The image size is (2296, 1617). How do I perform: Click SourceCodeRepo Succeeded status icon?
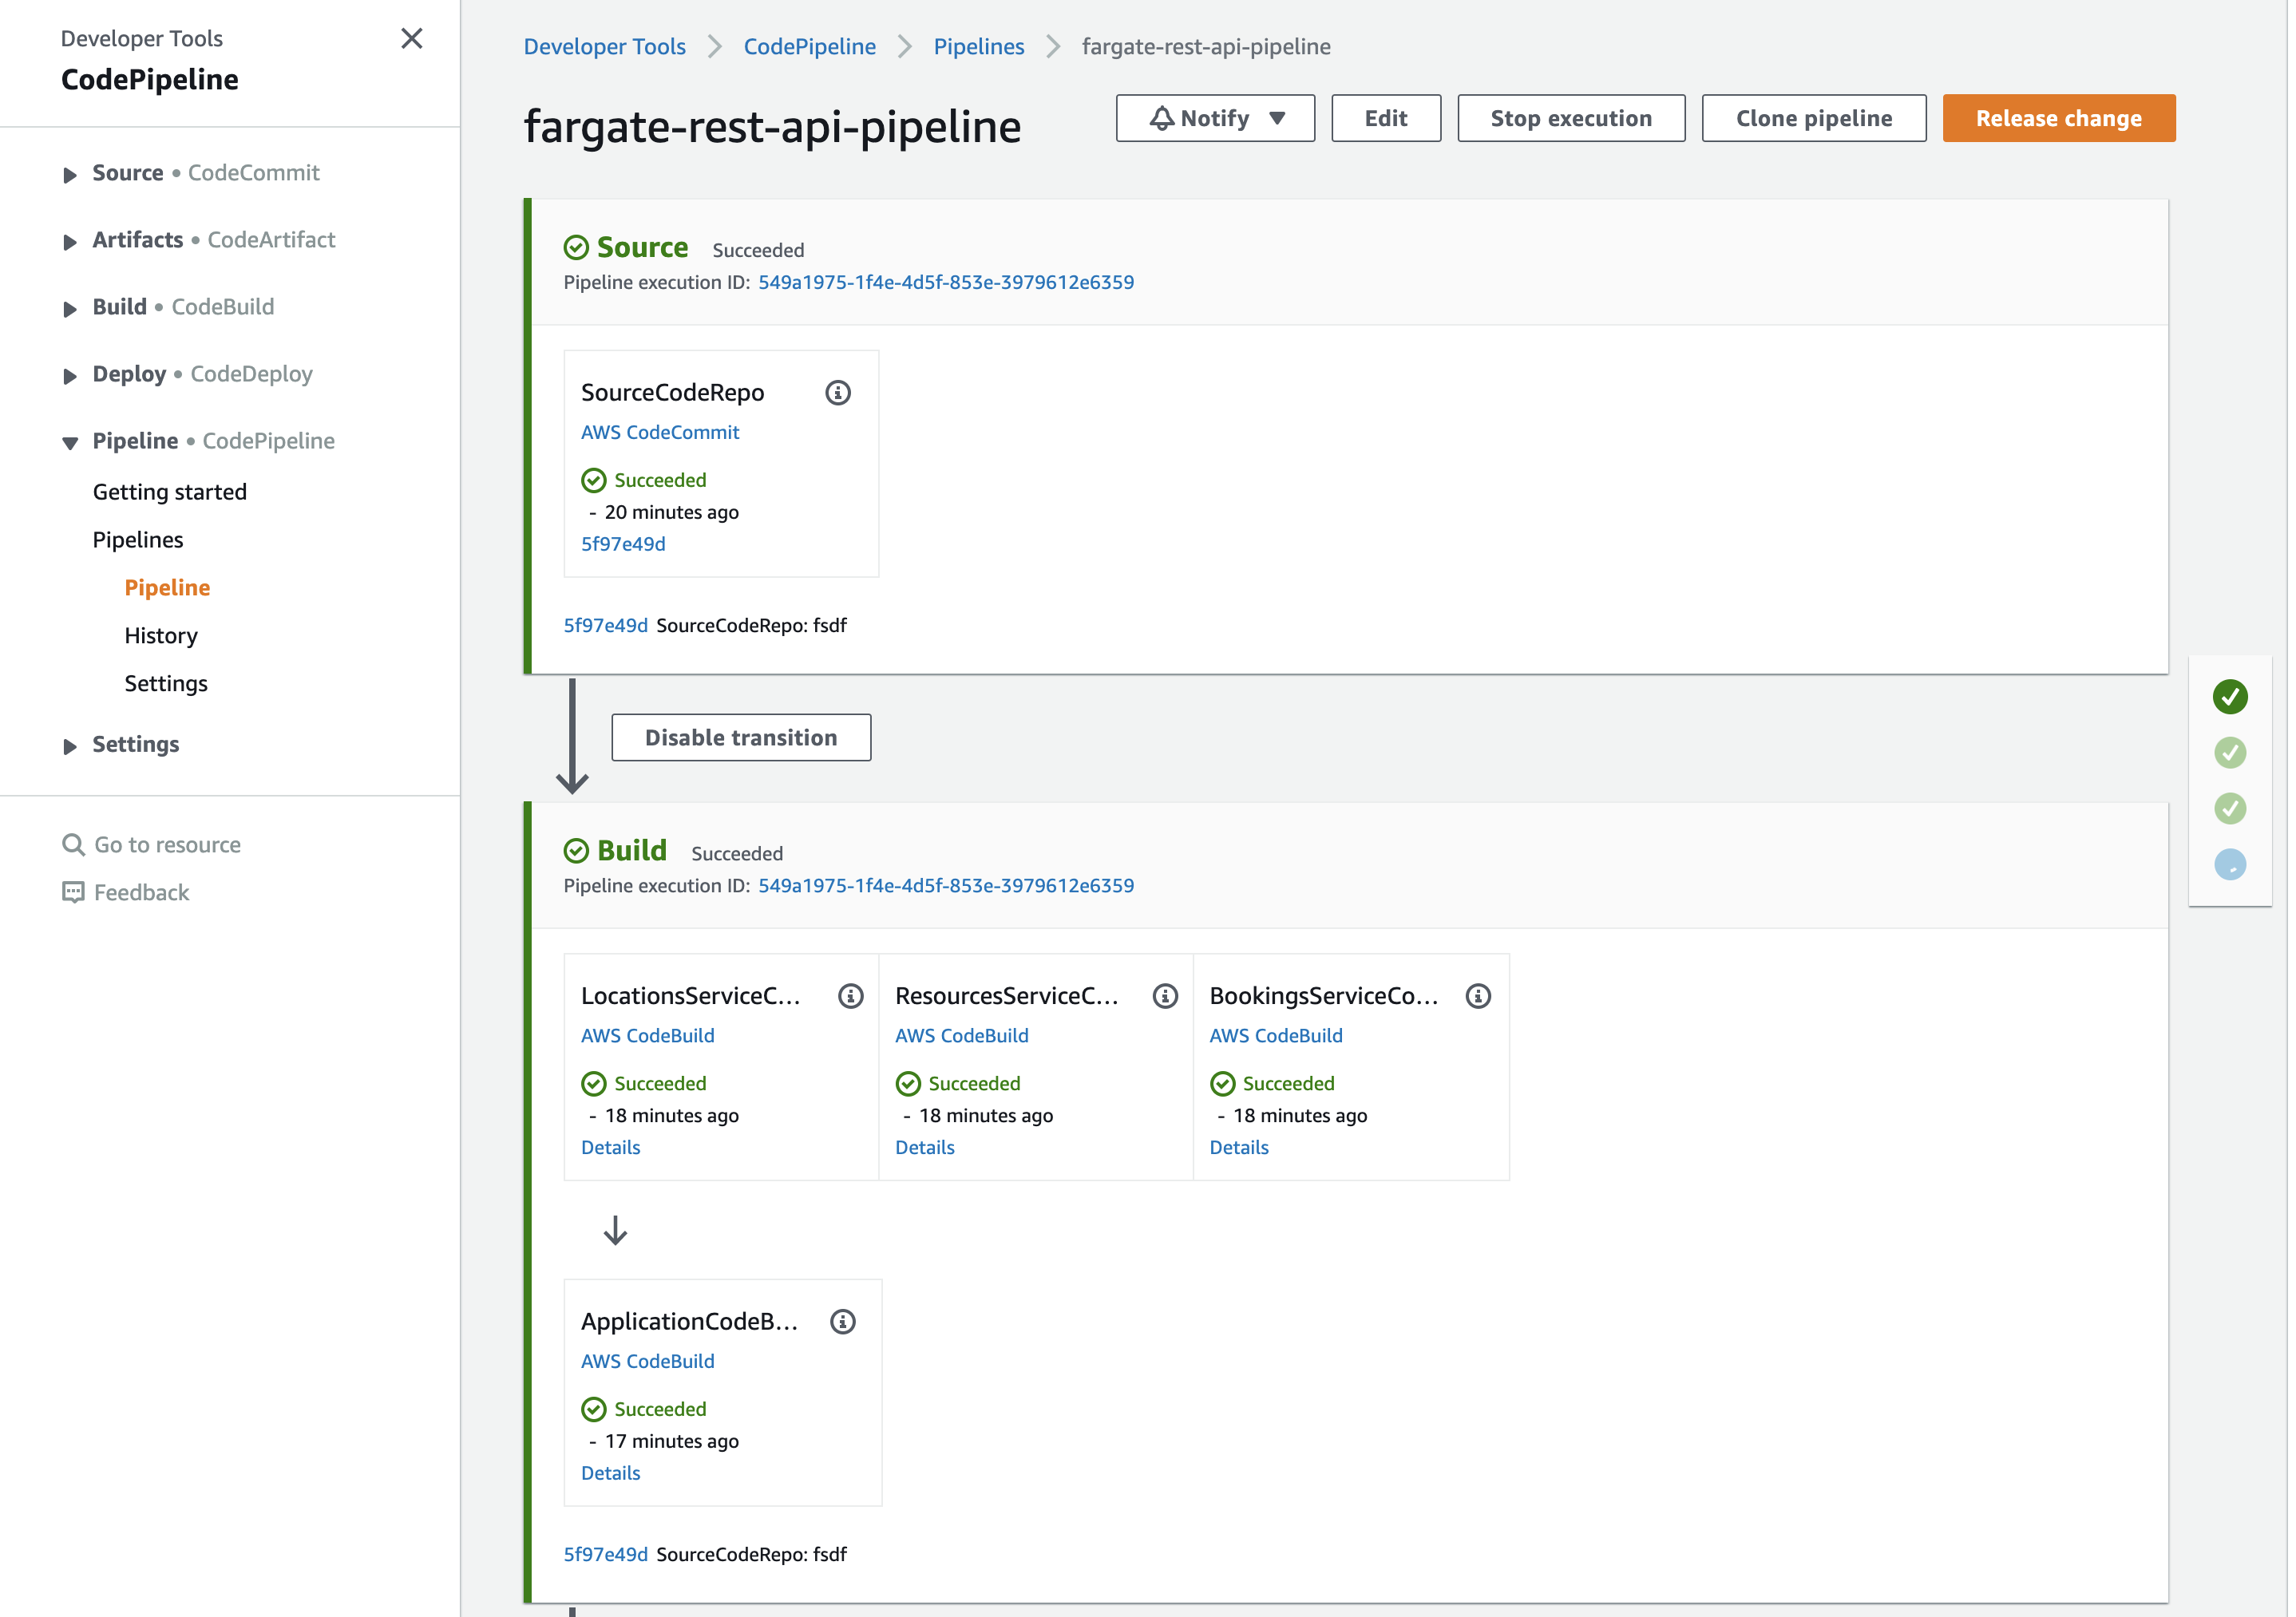(x=593, y=480)
